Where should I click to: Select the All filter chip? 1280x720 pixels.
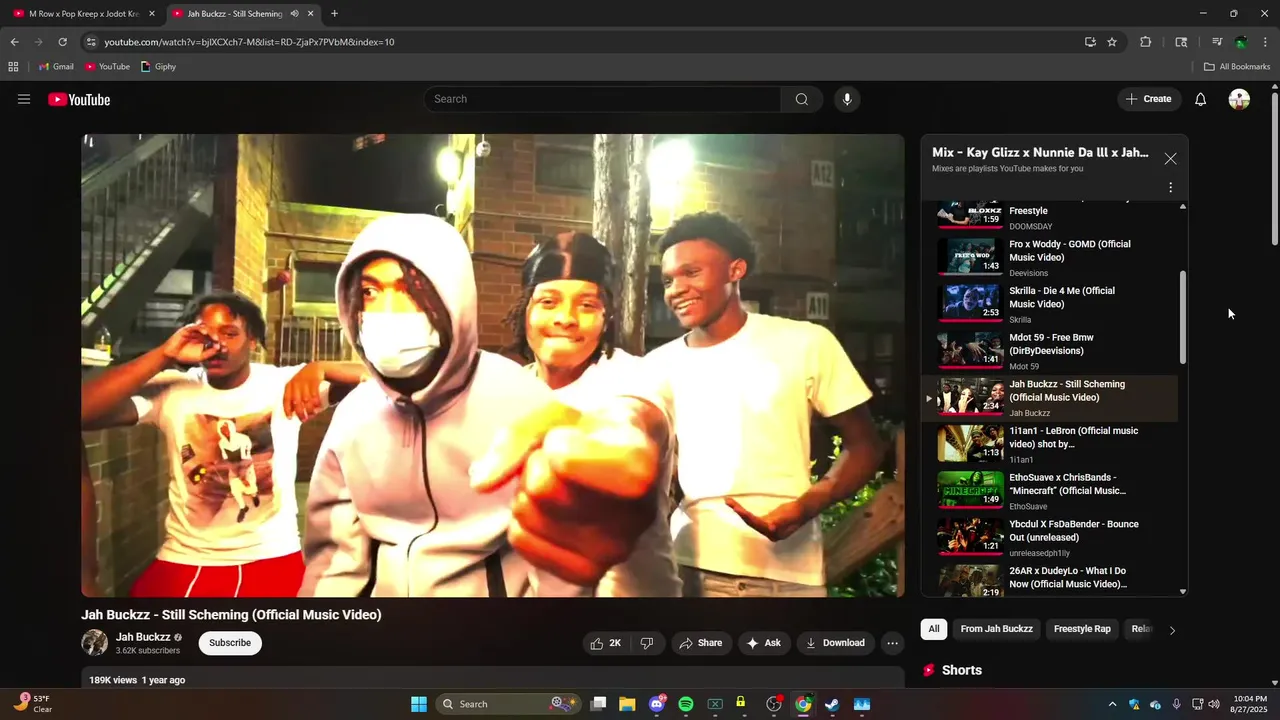934,629
